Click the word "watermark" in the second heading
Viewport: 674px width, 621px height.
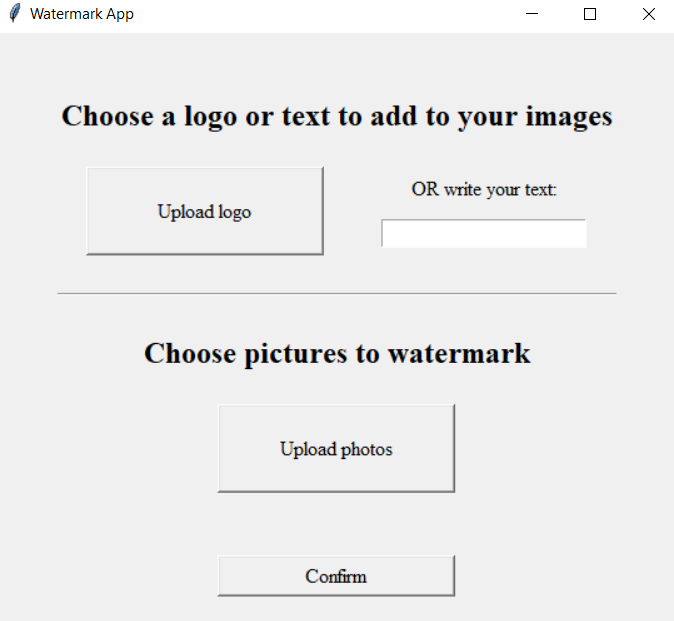[x=459, y=354]
